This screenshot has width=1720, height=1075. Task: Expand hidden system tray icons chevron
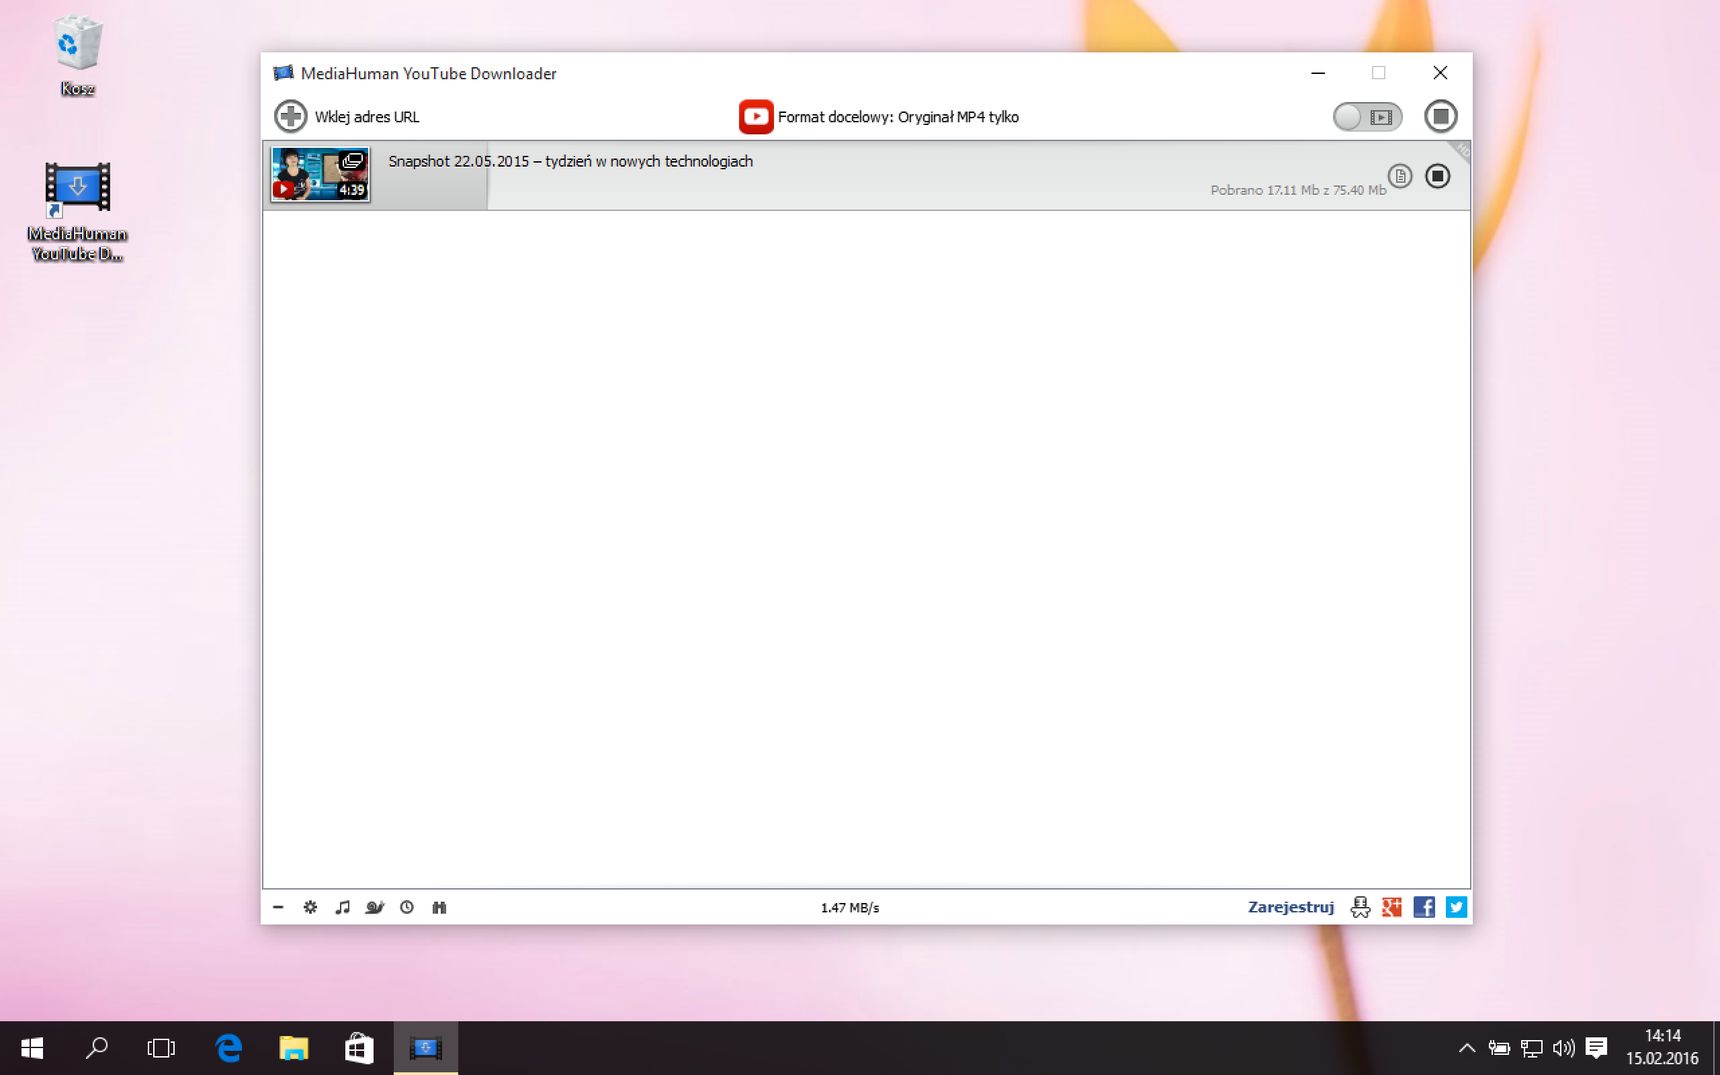(1467, 1048)
